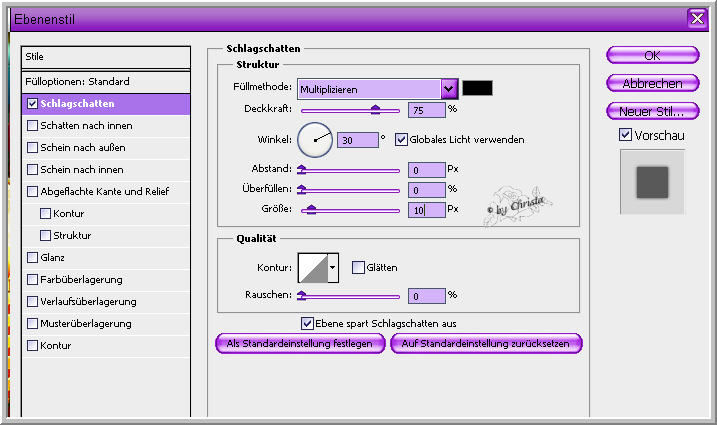Click the Deckkraft slider handle
The image size is (717, 425).
pos(375,109)
